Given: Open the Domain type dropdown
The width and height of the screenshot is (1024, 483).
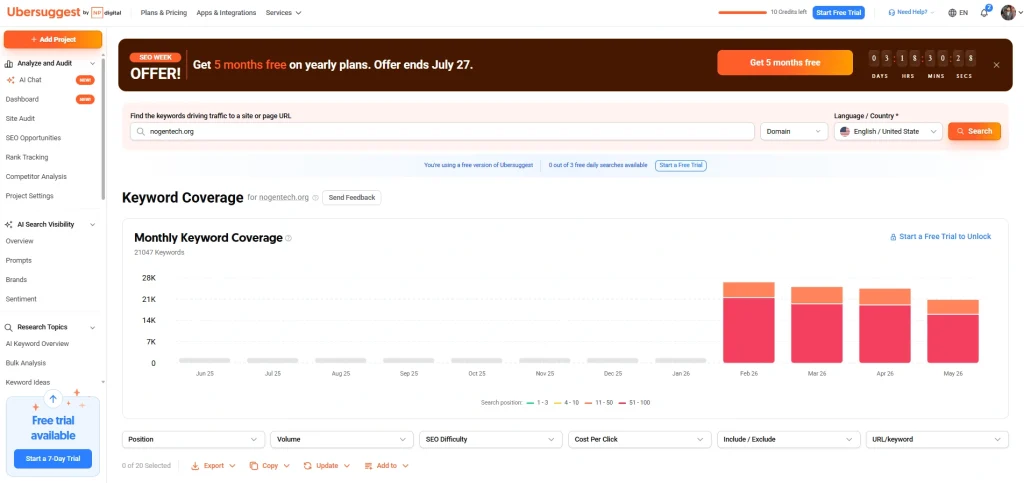Looking at the screenshot, I should pos(793,132).
